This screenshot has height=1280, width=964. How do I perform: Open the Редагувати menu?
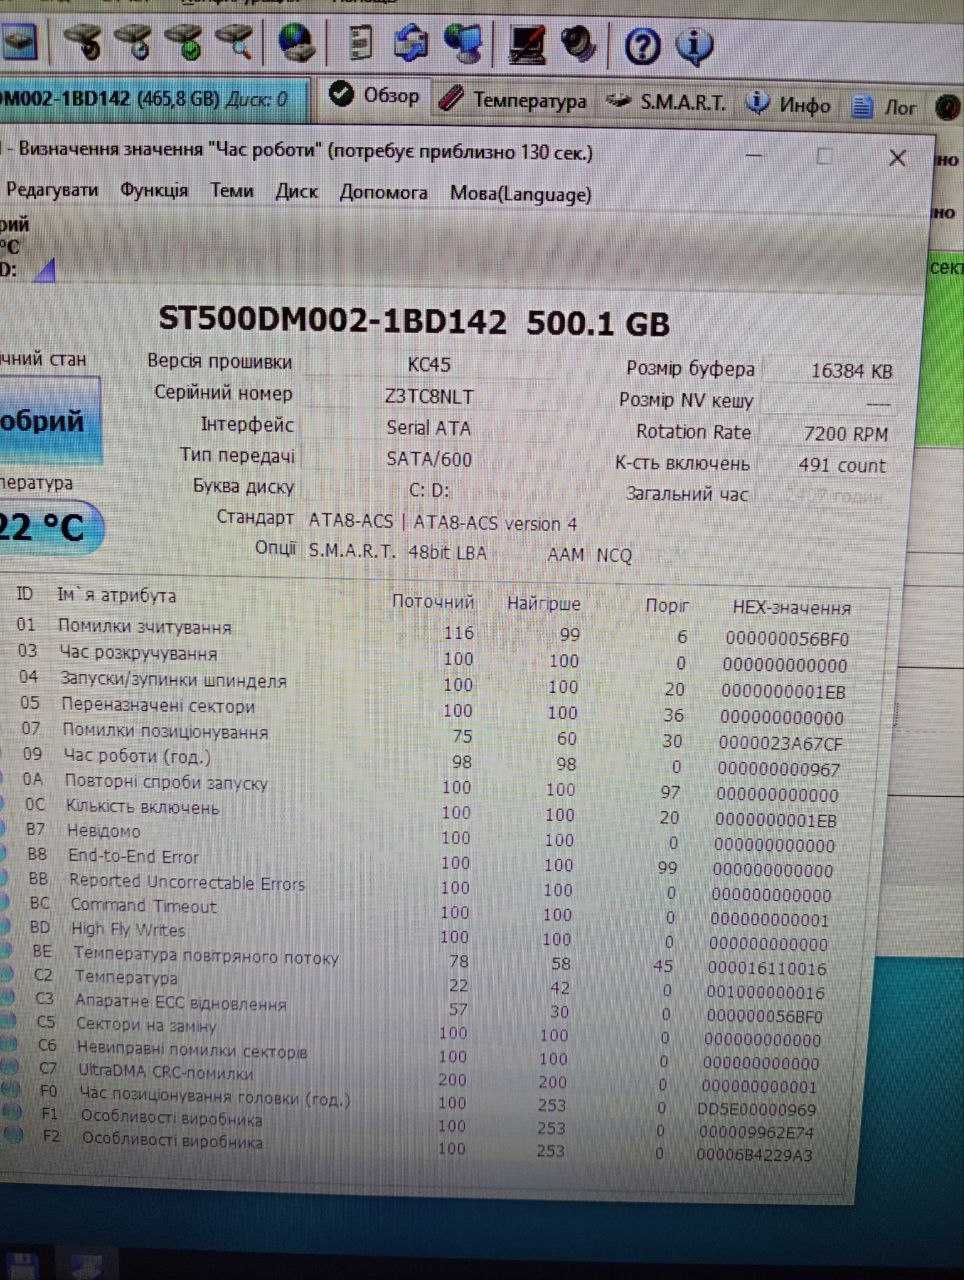pos(52,189)
